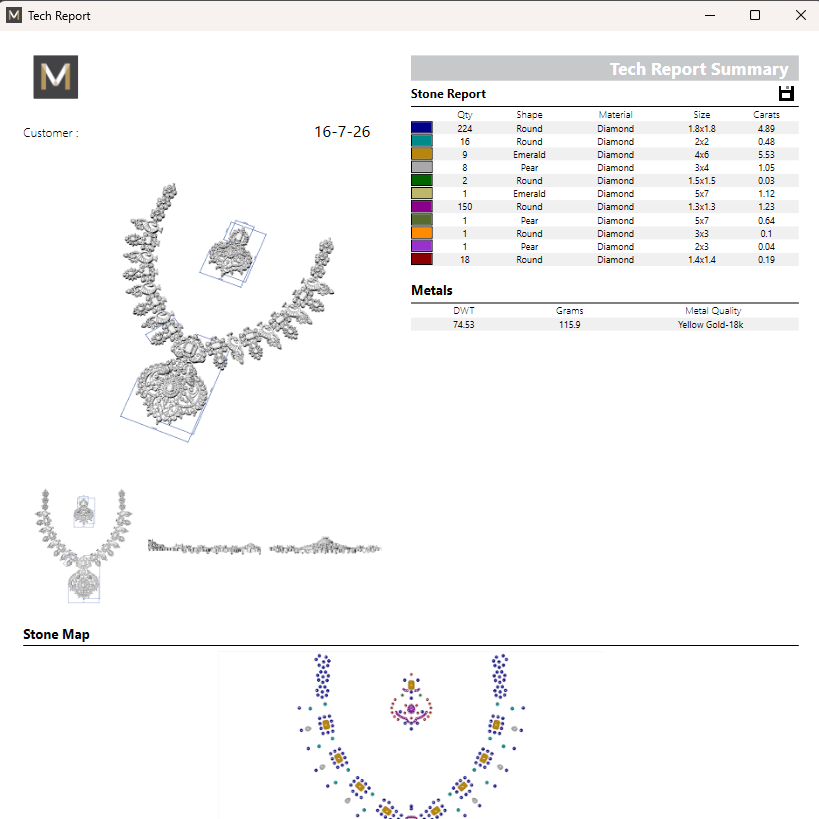Select the green swatch for the 1.5x1.5 Round stones
819x819 pixels.
[422, 180]
